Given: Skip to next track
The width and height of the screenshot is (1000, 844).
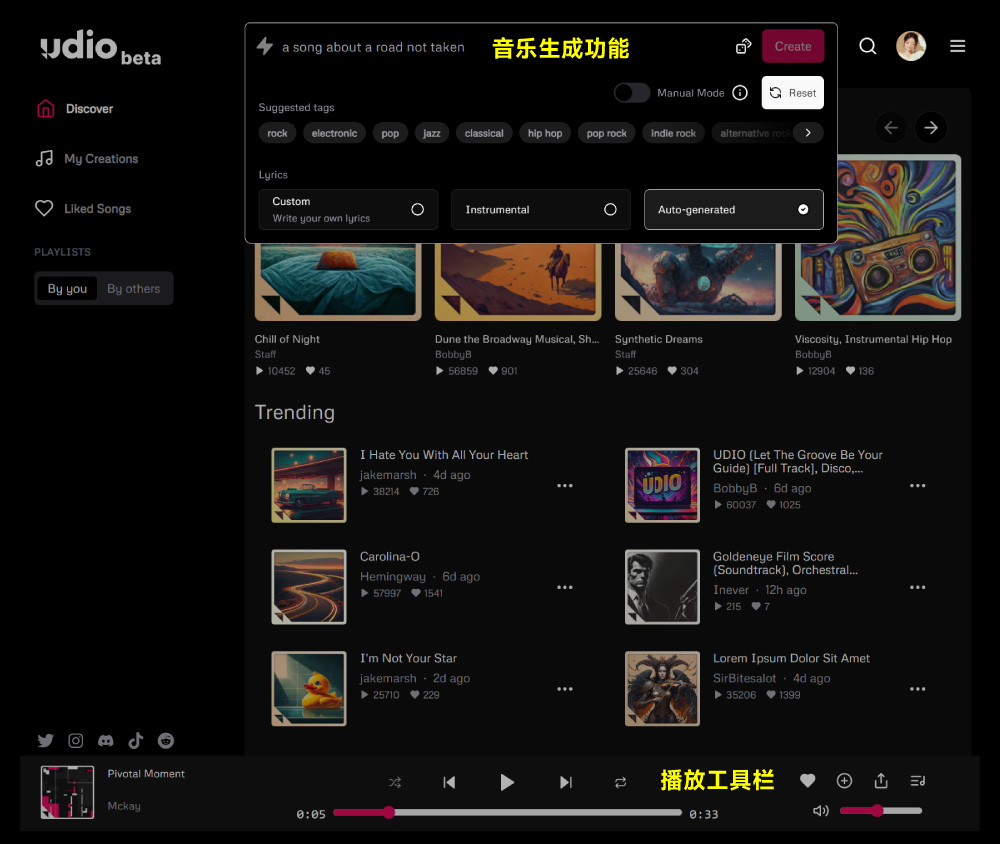Looking at the screenshot, I should coord(566,782).
